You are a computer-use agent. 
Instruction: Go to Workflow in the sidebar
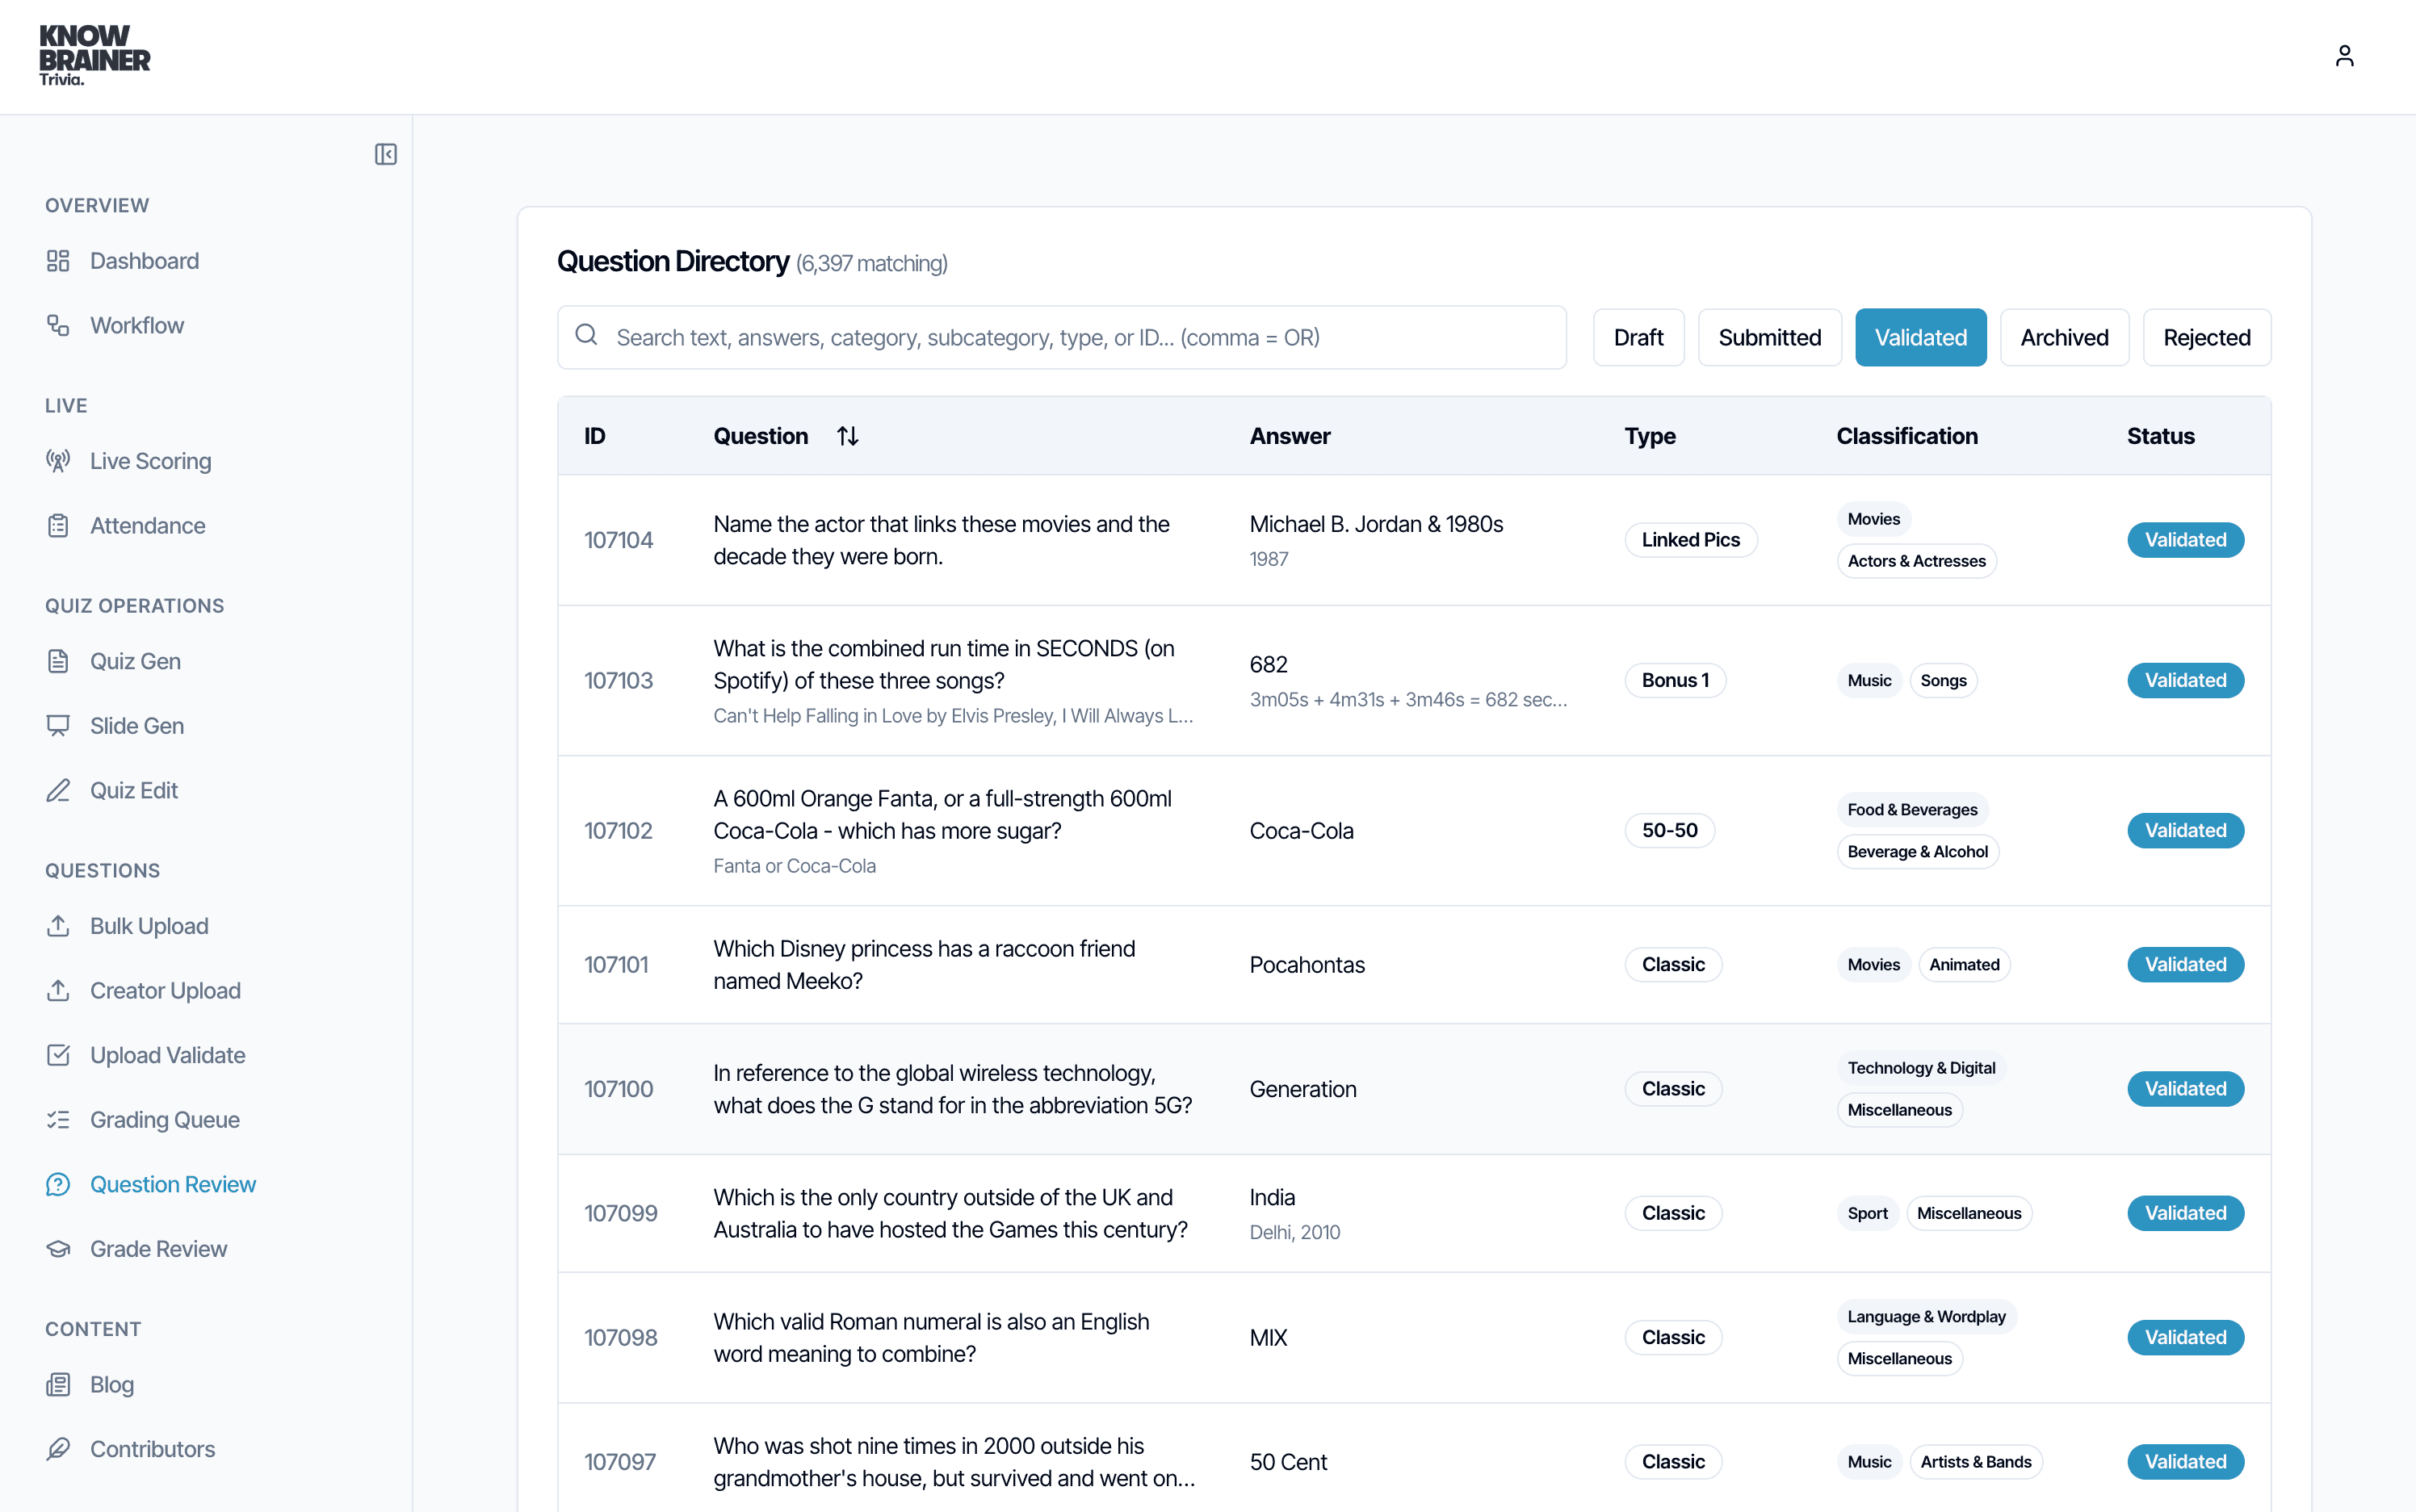pos(137,325)
